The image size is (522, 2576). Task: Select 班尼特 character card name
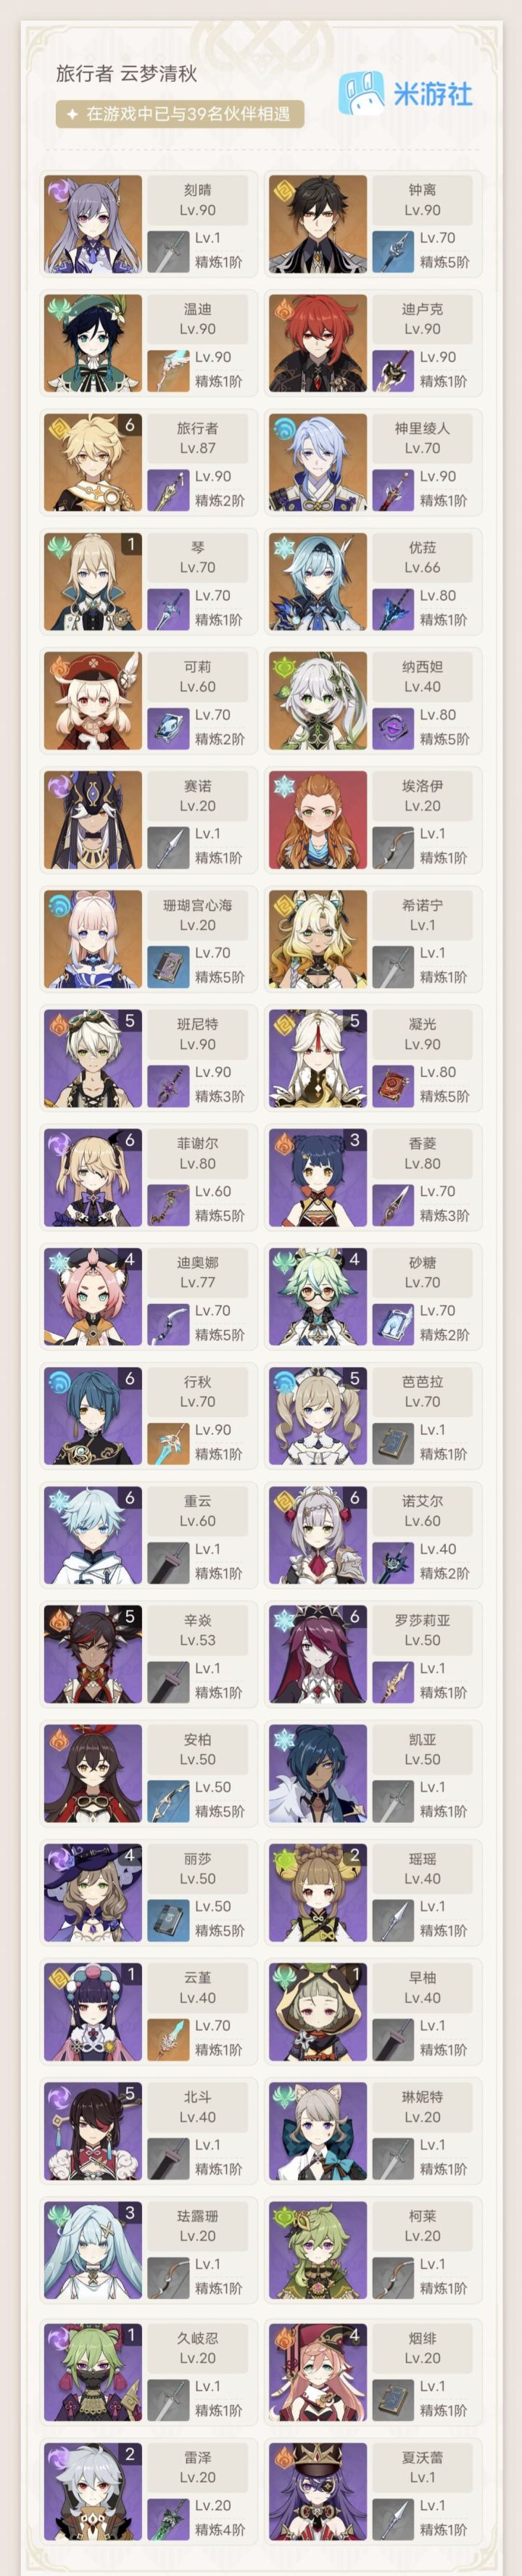tap(197, 1024)
